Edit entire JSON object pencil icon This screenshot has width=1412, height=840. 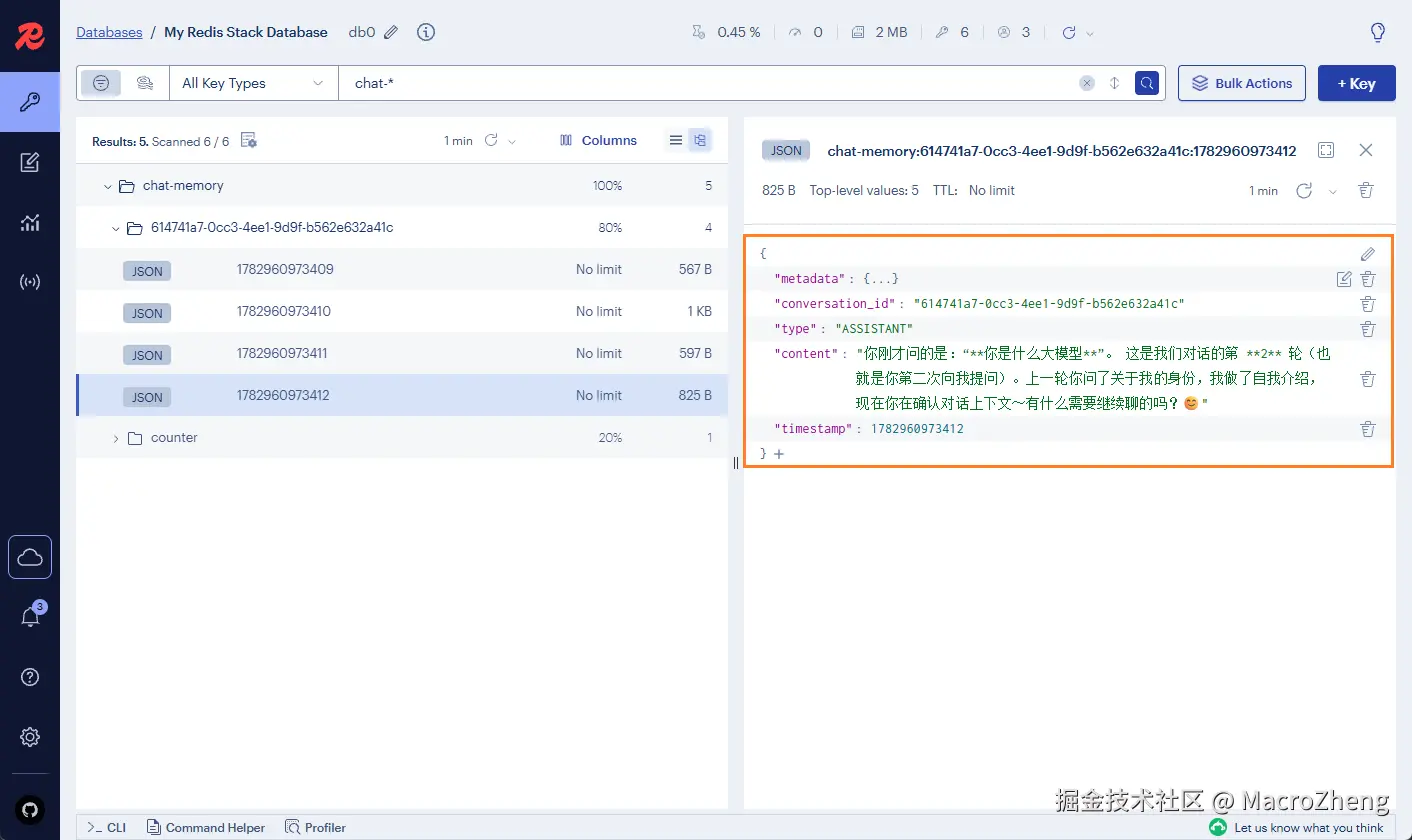point(1368,254)
